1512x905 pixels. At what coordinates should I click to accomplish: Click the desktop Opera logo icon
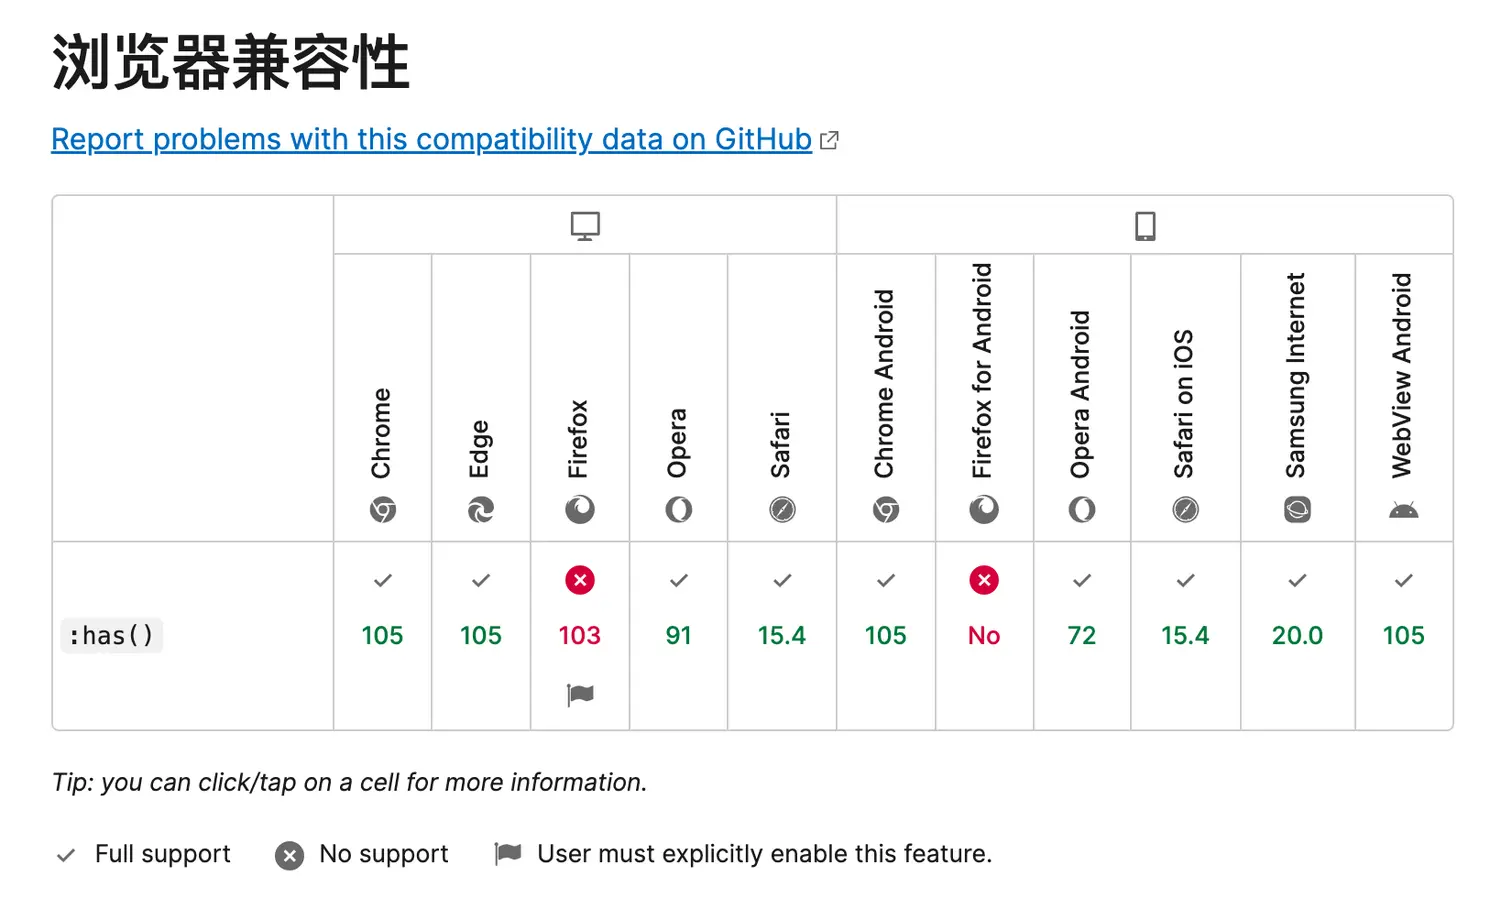pyautogui.click(x=679, y=510)
